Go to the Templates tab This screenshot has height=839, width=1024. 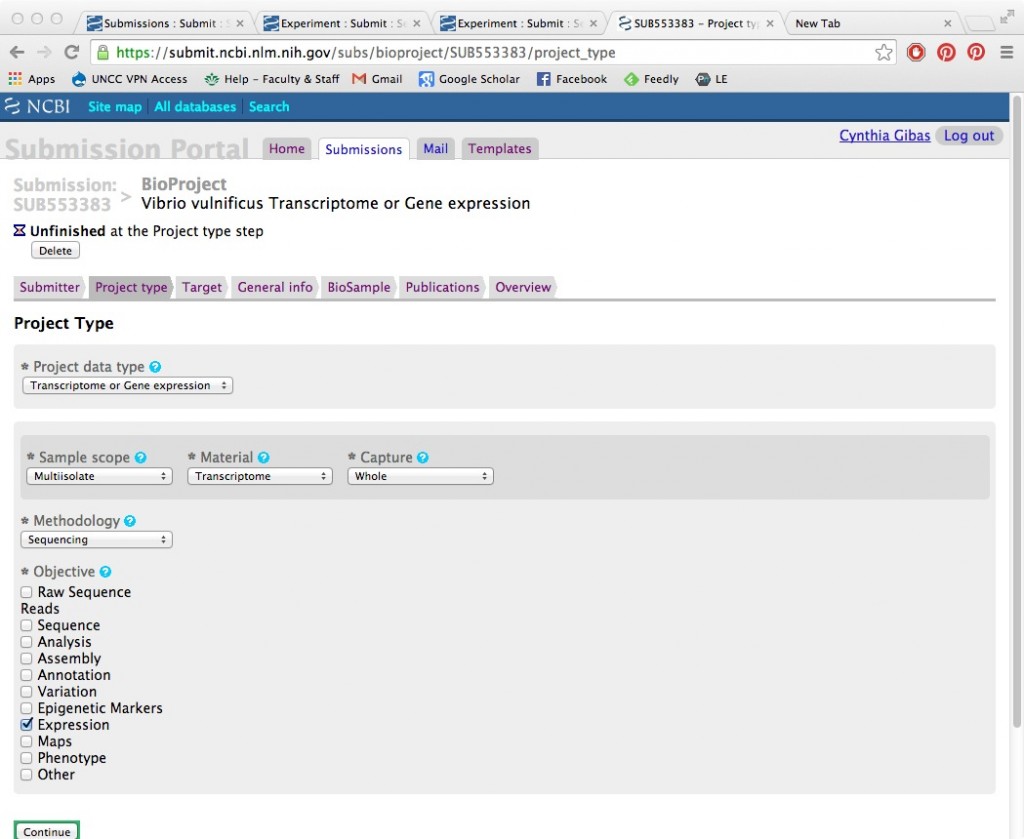(499, 149)
